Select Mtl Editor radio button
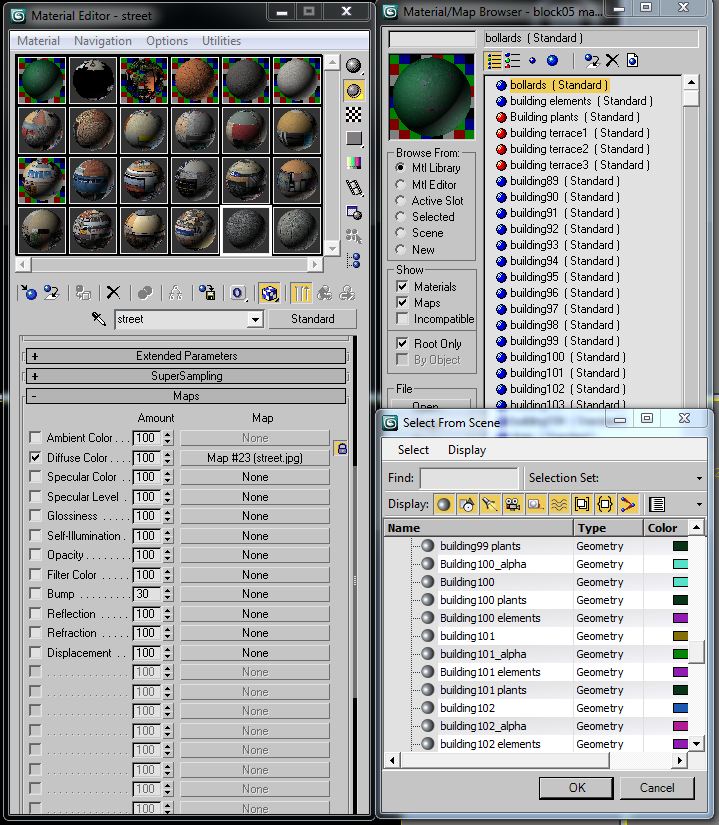This screenshot has width=719, height=825. 401,185
